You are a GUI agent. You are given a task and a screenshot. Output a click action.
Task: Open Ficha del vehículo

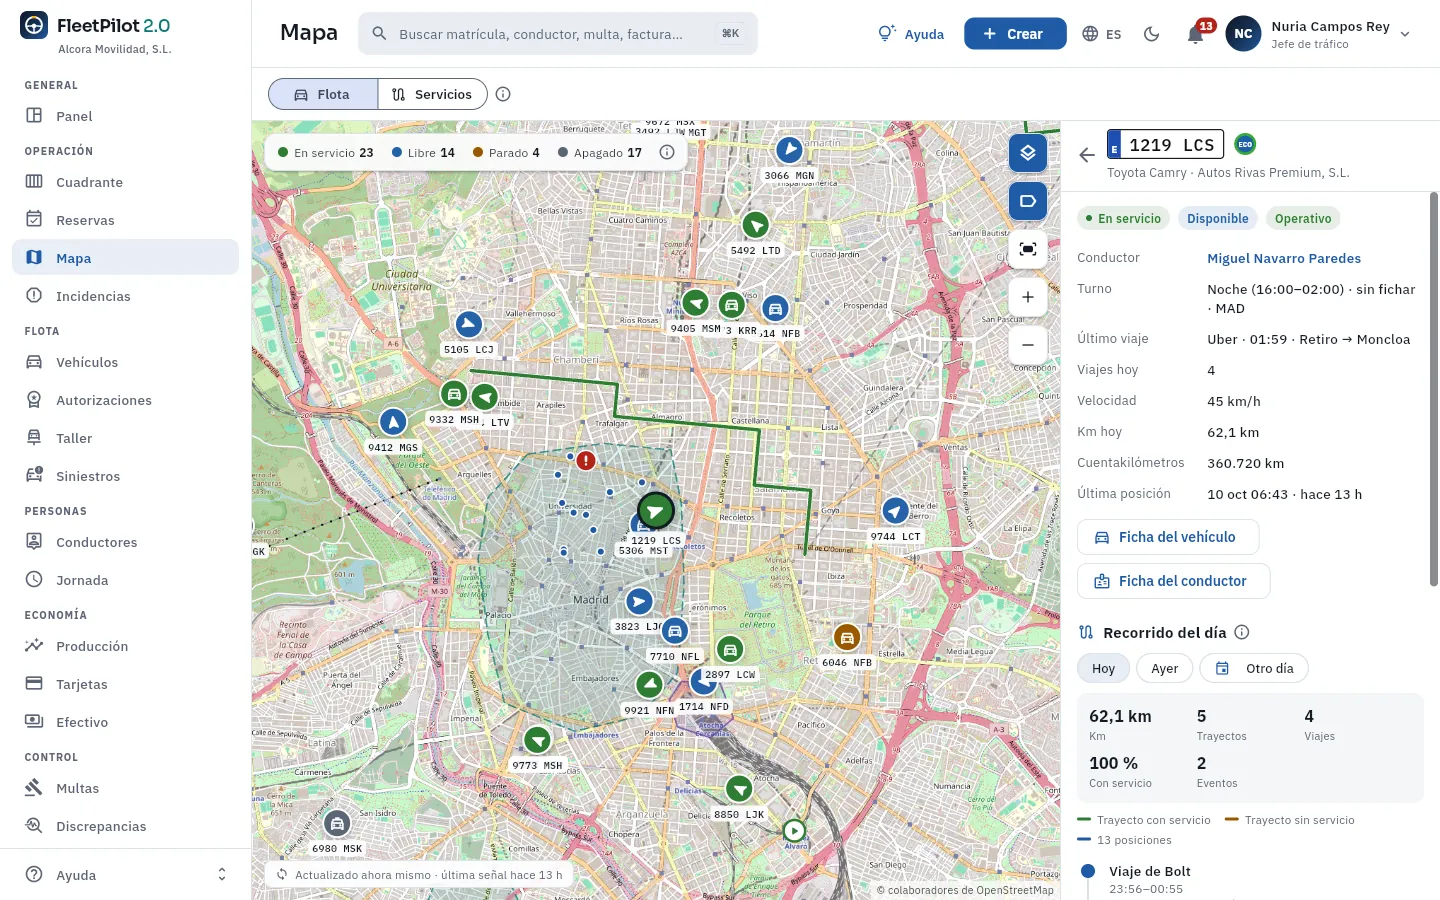(x=1168, y=537)
